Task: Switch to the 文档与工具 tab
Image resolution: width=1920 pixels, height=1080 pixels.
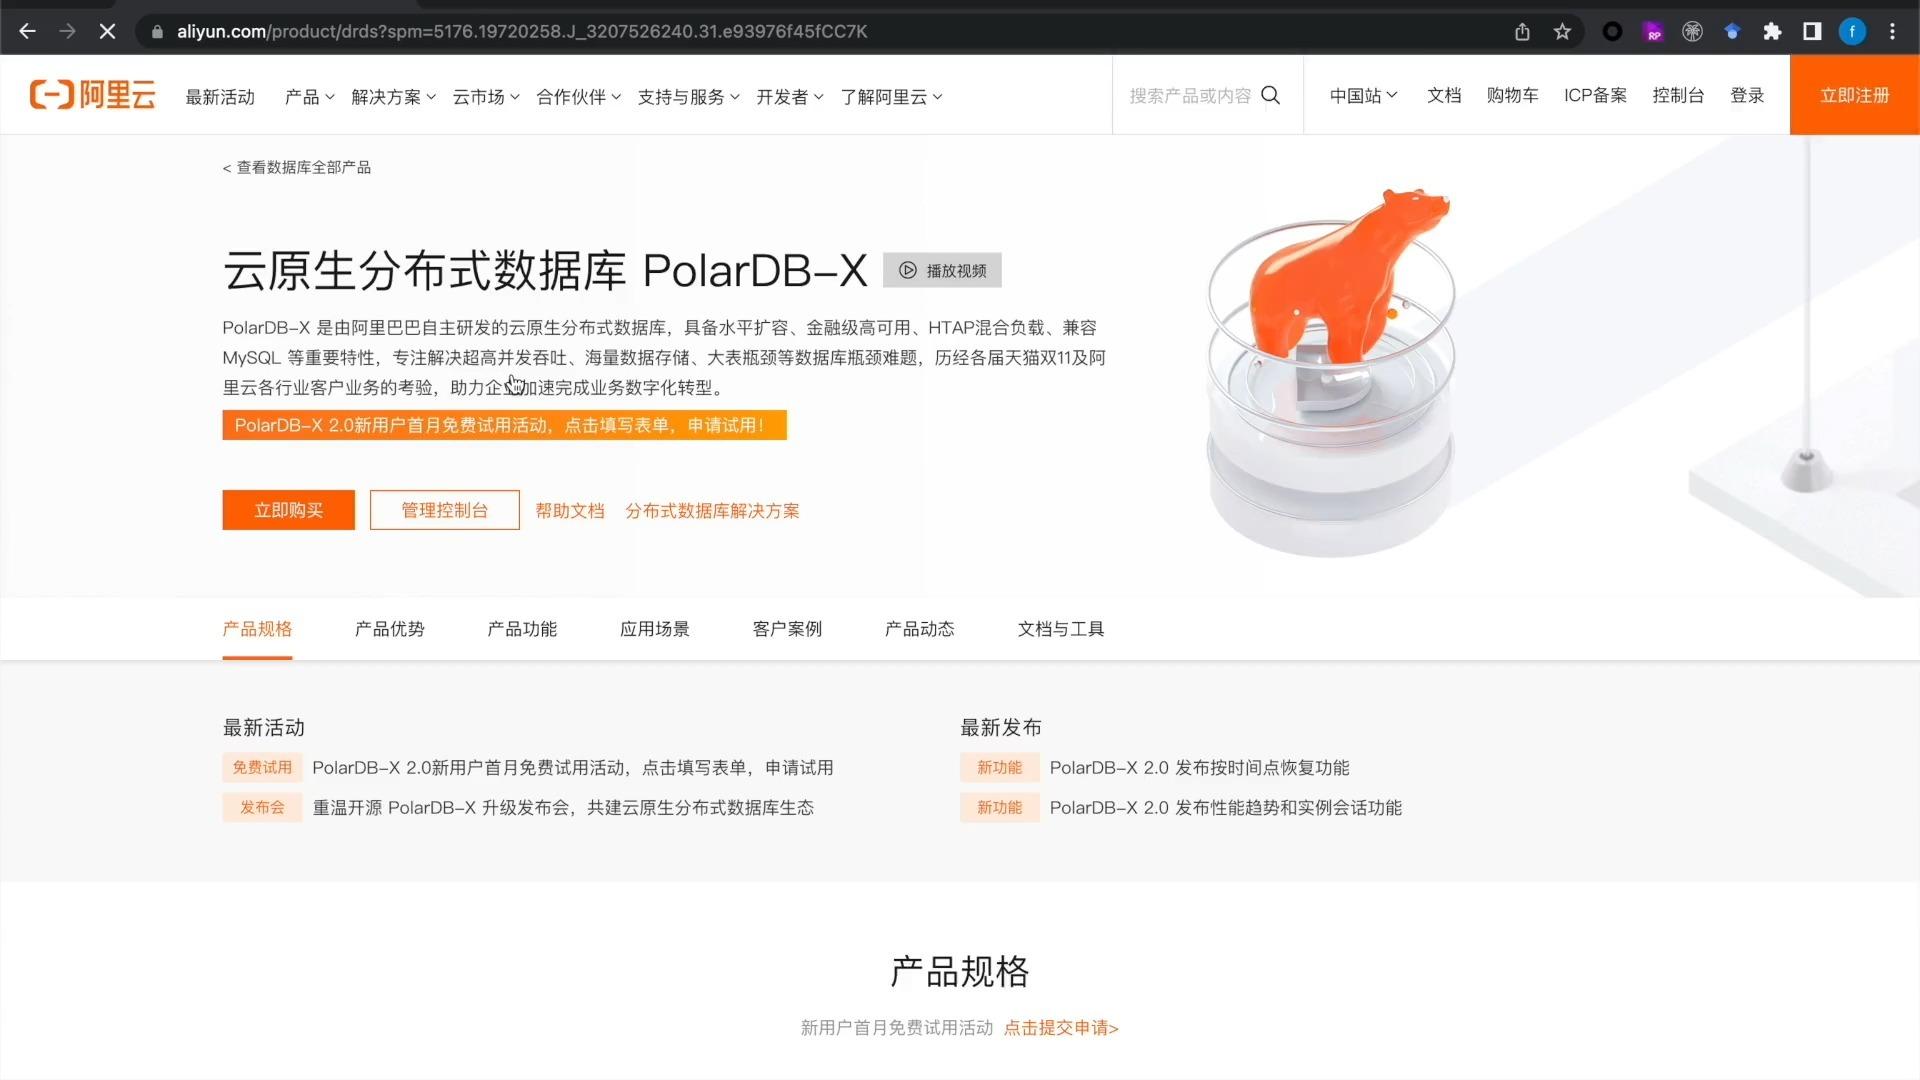Action: click(x=1061, y=629)
